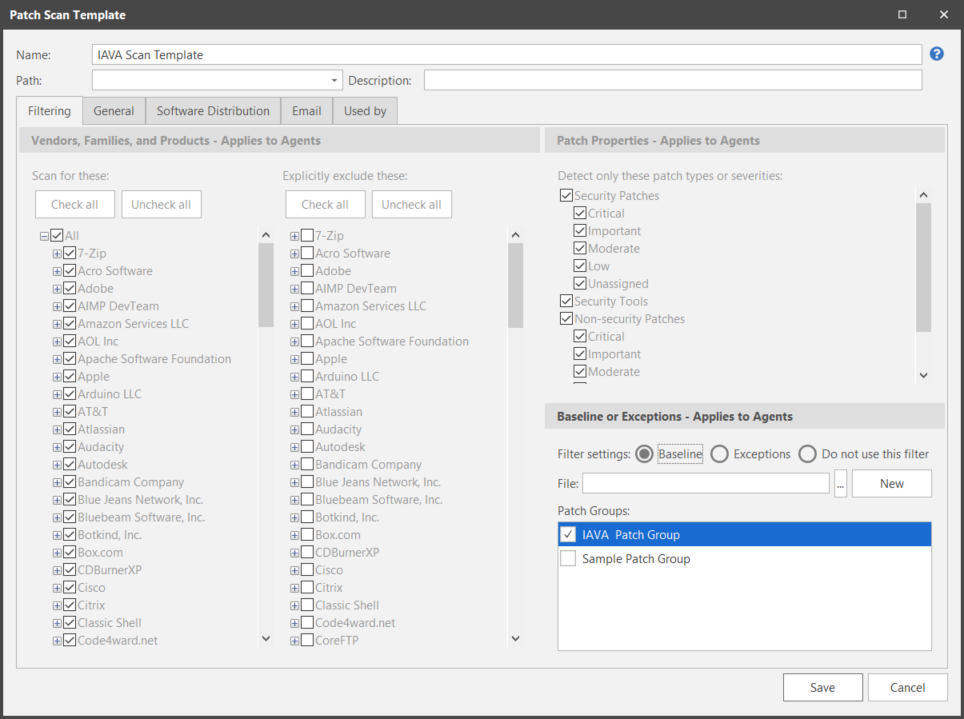Select Bandicam Company in the exclude tree
964x719 pixels.
tap(368, 465)
